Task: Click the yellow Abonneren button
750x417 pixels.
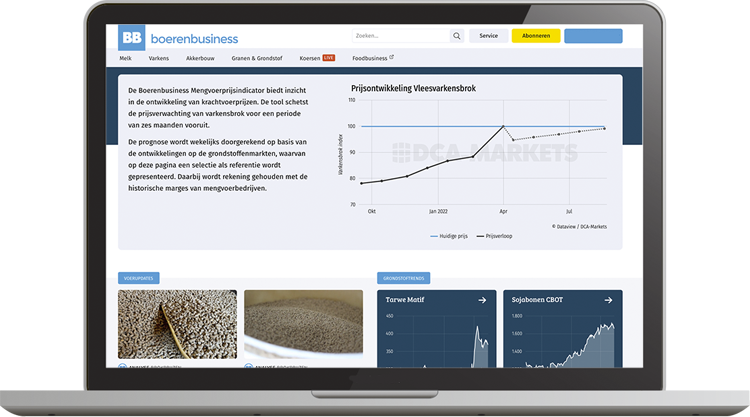Action: [x=535, y=36]
